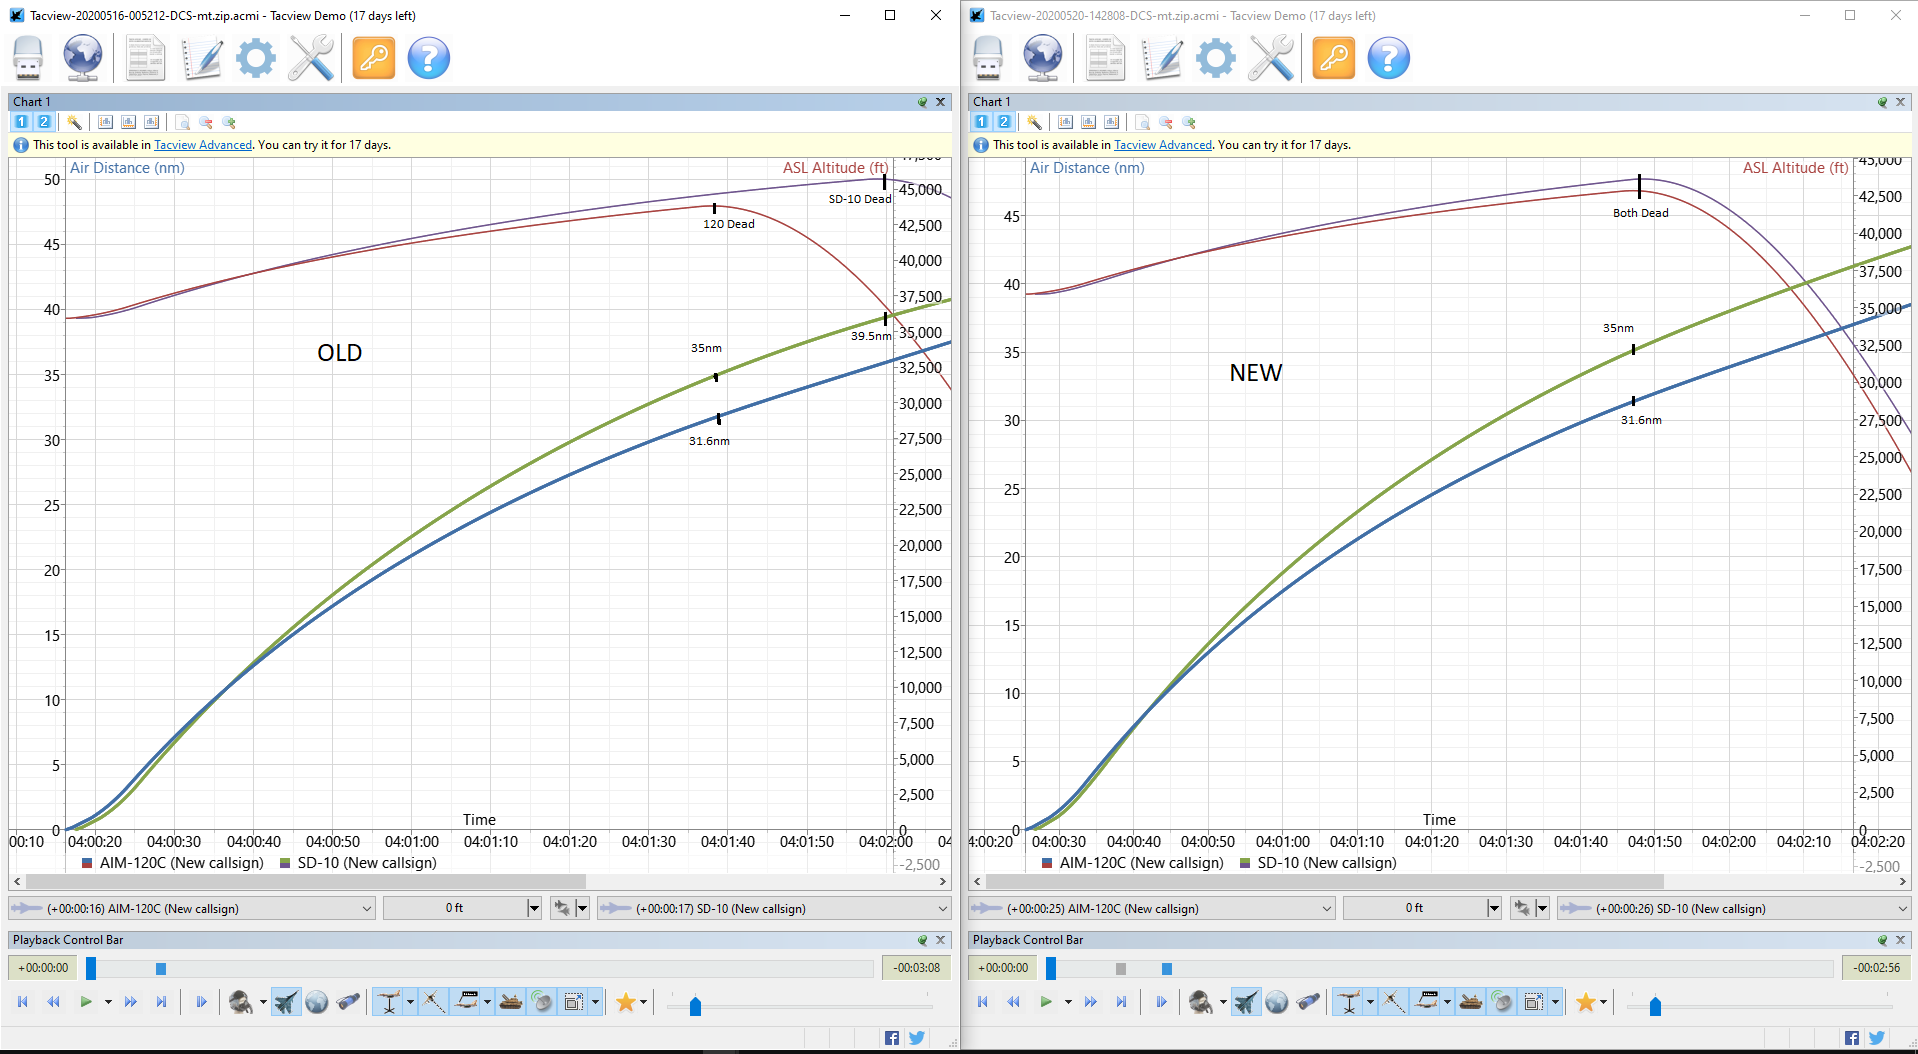Click the zoom out magnifier in left chart

[206, 122]
